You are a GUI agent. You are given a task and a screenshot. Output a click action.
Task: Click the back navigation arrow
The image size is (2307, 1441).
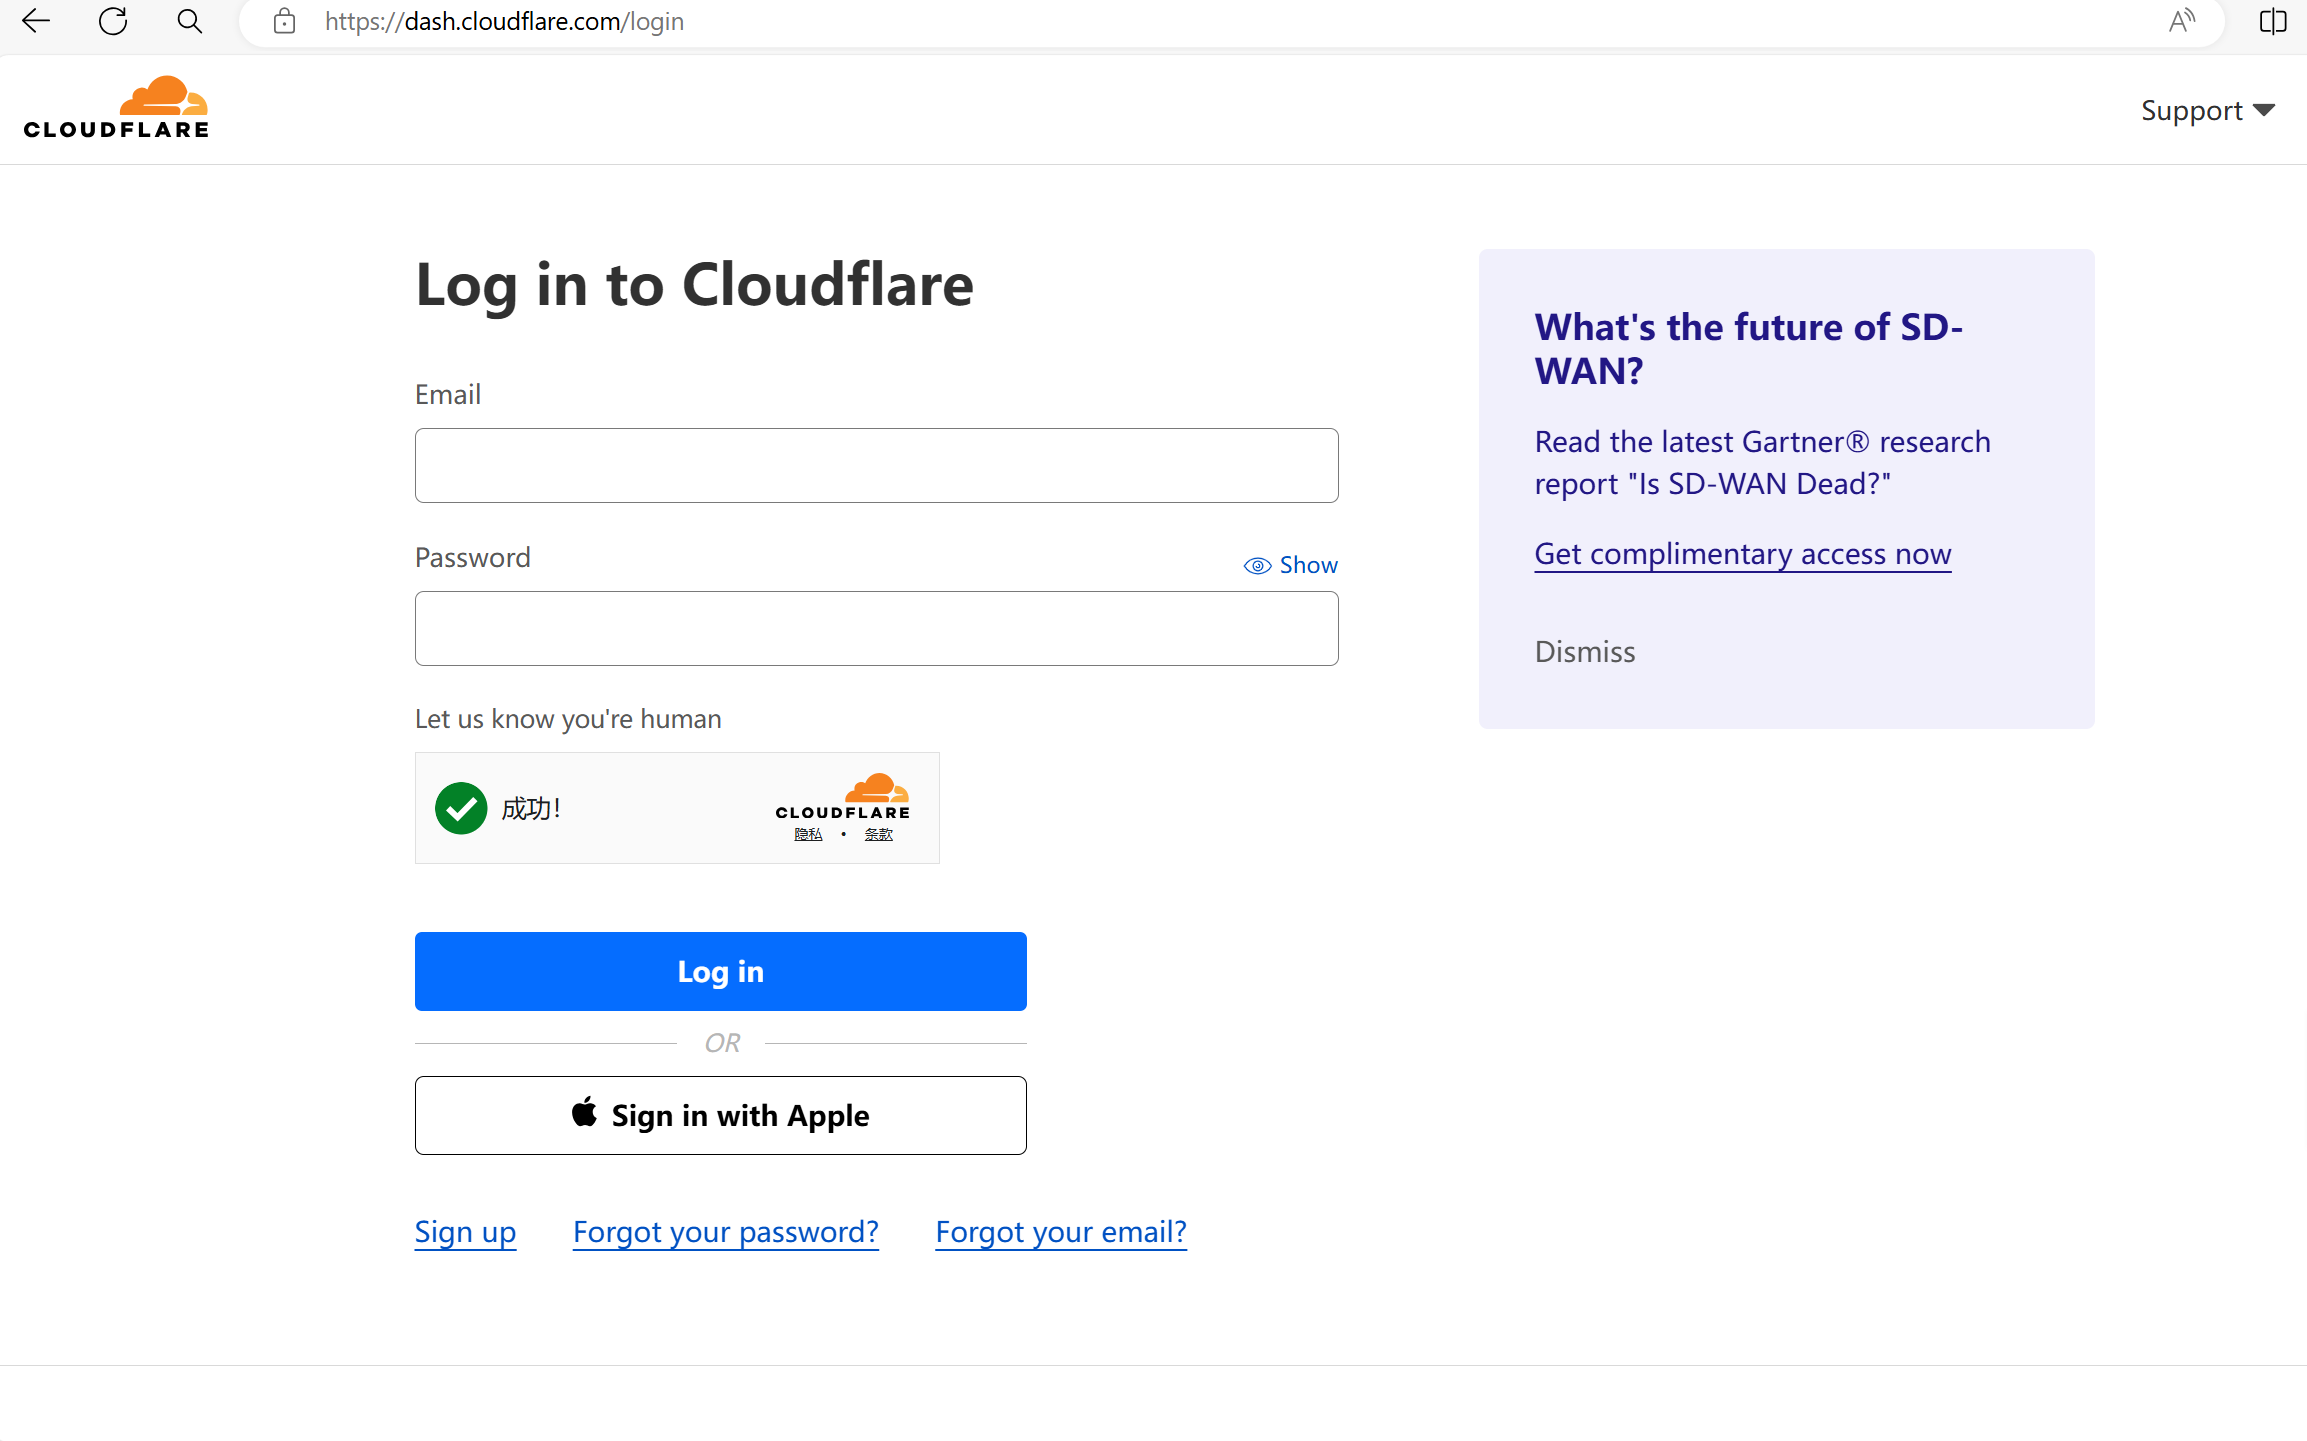click(x=36, y=21)
